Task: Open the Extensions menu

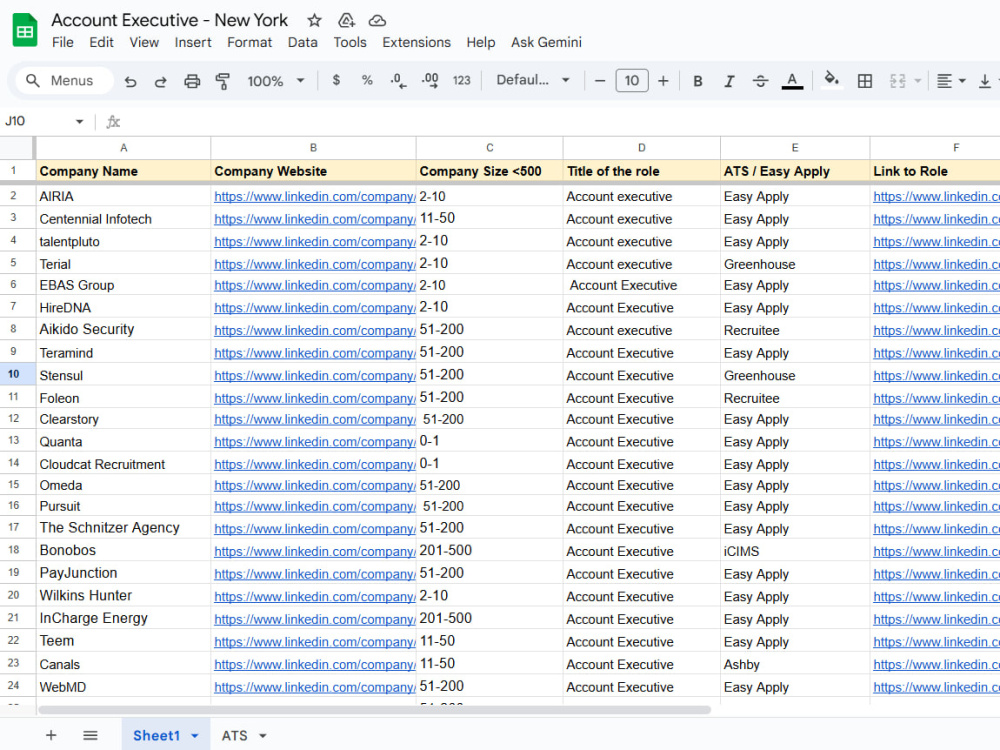Action: [x=416, y=42]
